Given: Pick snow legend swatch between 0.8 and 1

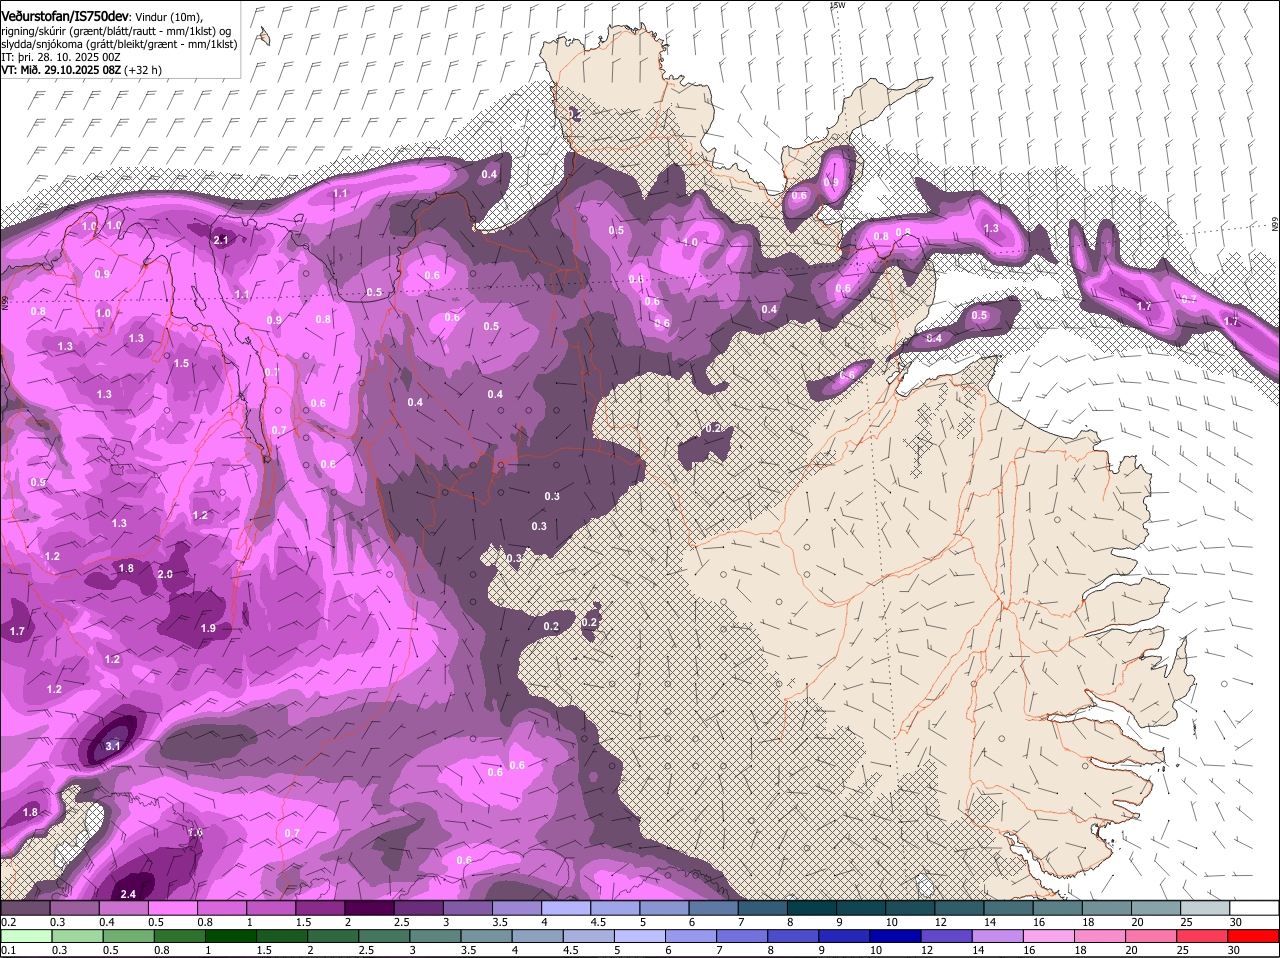Looking at the screenshot, I should 222,908.
